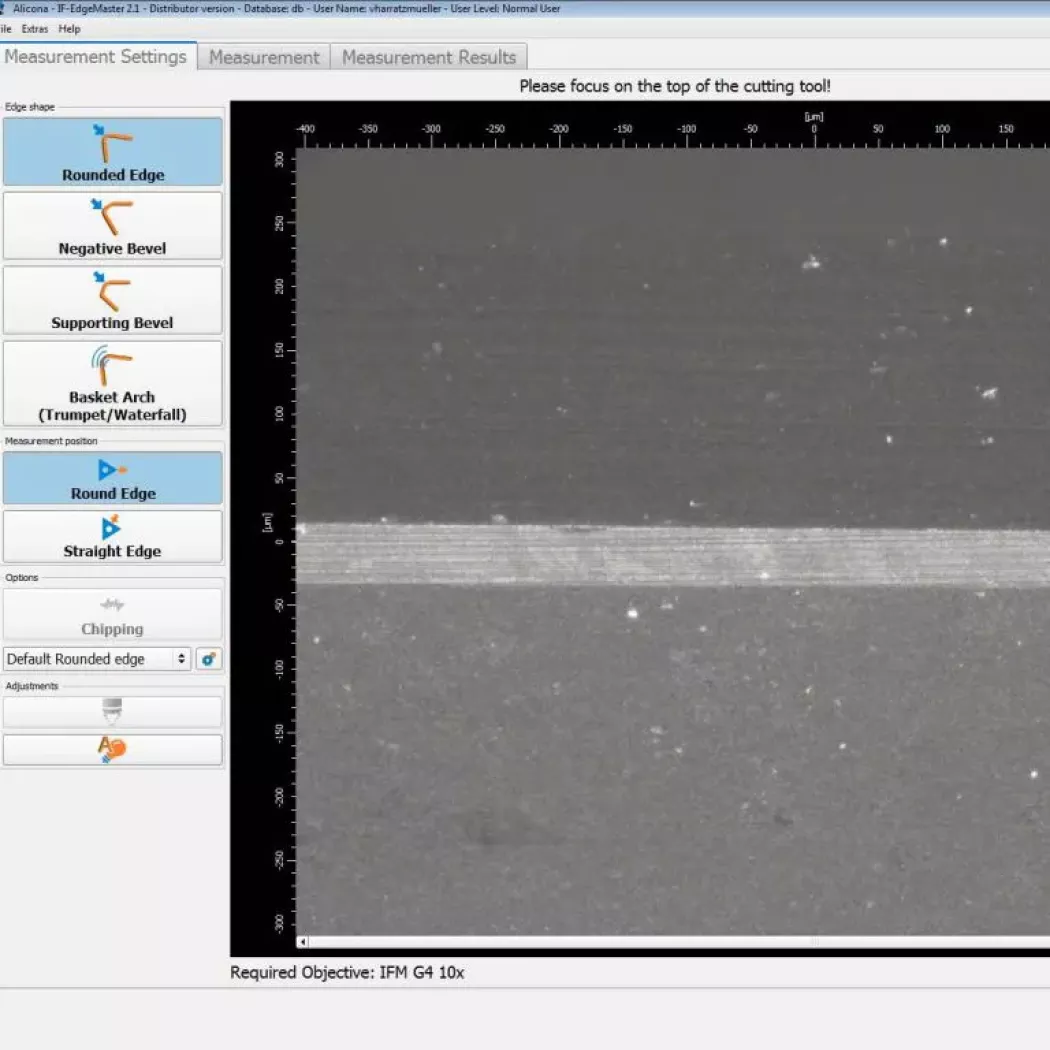The width and height of the screenshot is (1050, 1050).
Task: Click the objective lens adjustment button
Action: click(x=112, y=712)
